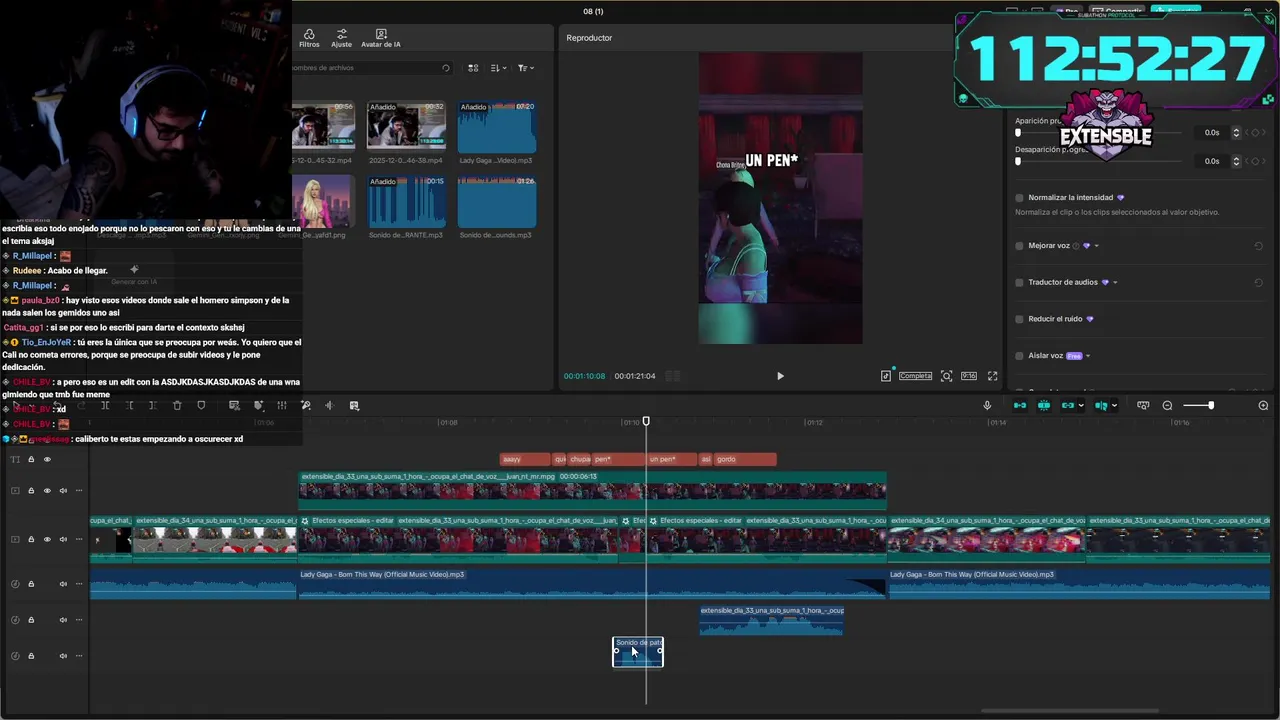1280x720 pixels.
Task: Reset the Traductor de audios setting
Action: pos(1258,283)
